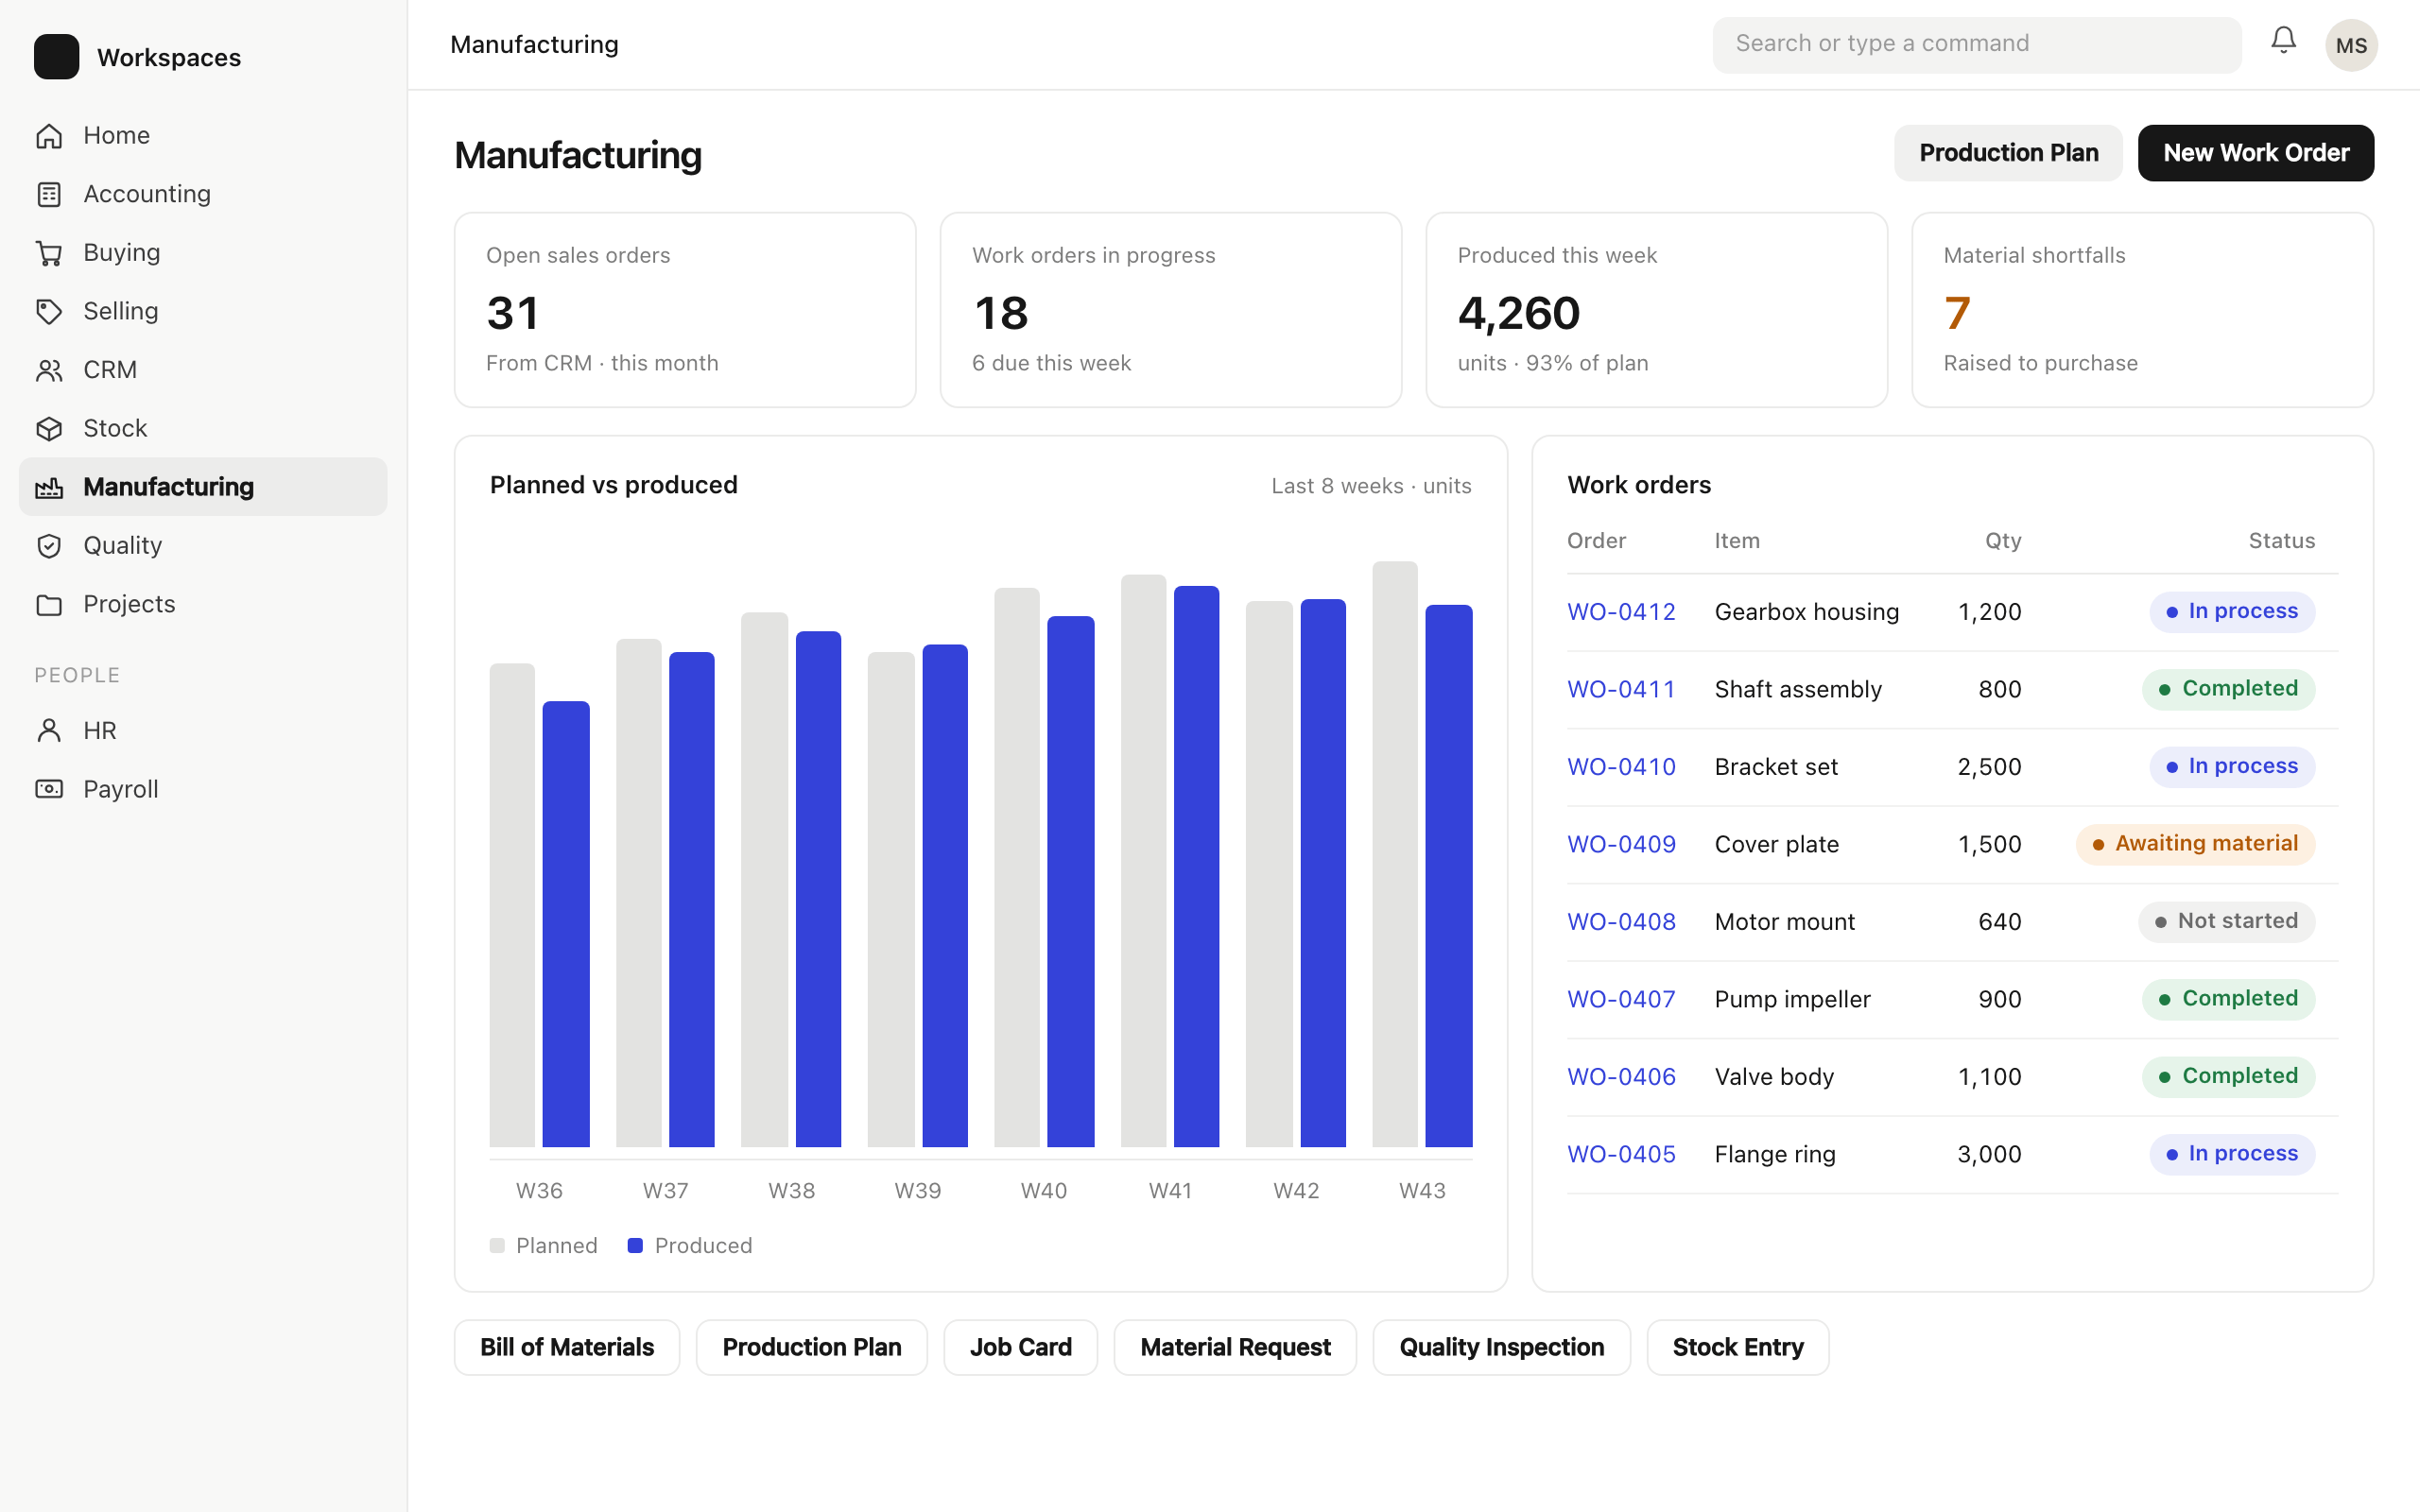
Task: Open the MS user avatar
Action: (2351, 45)
